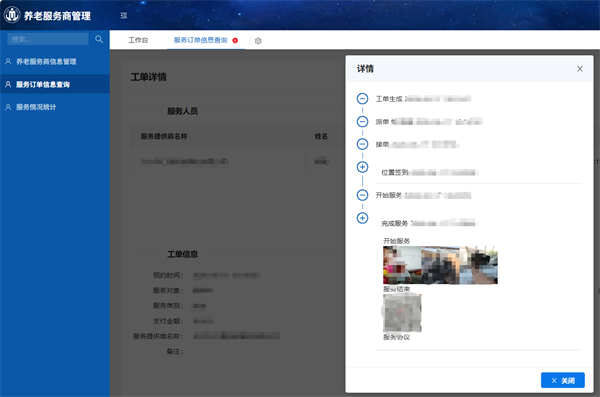
Task: Collapse the 开始服务 timeline step
Action: [x=362, y=195]
